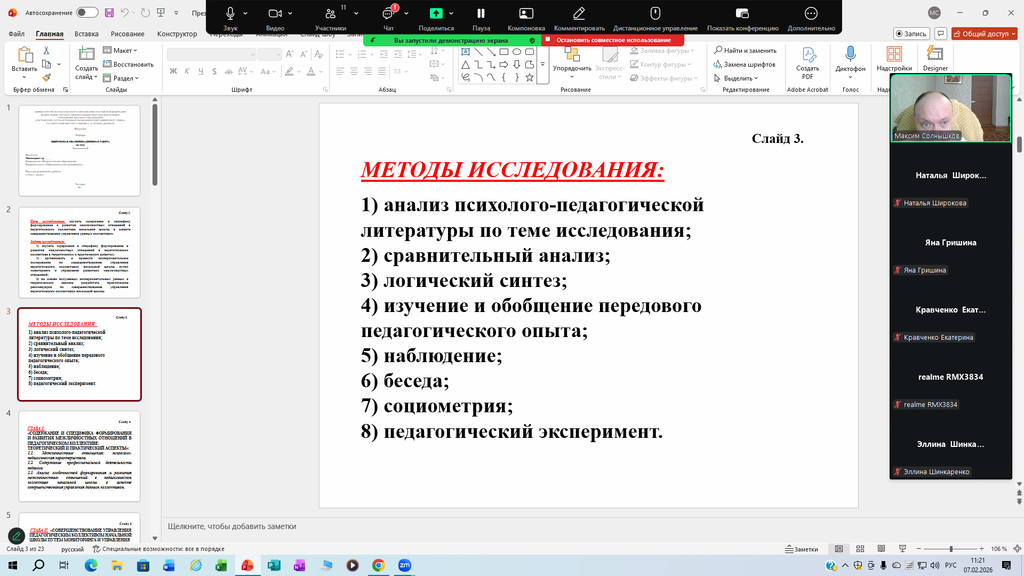Mute audio with the Zoom Звук microphone icon
This screenshot has width=1024, height=576.
230,13
